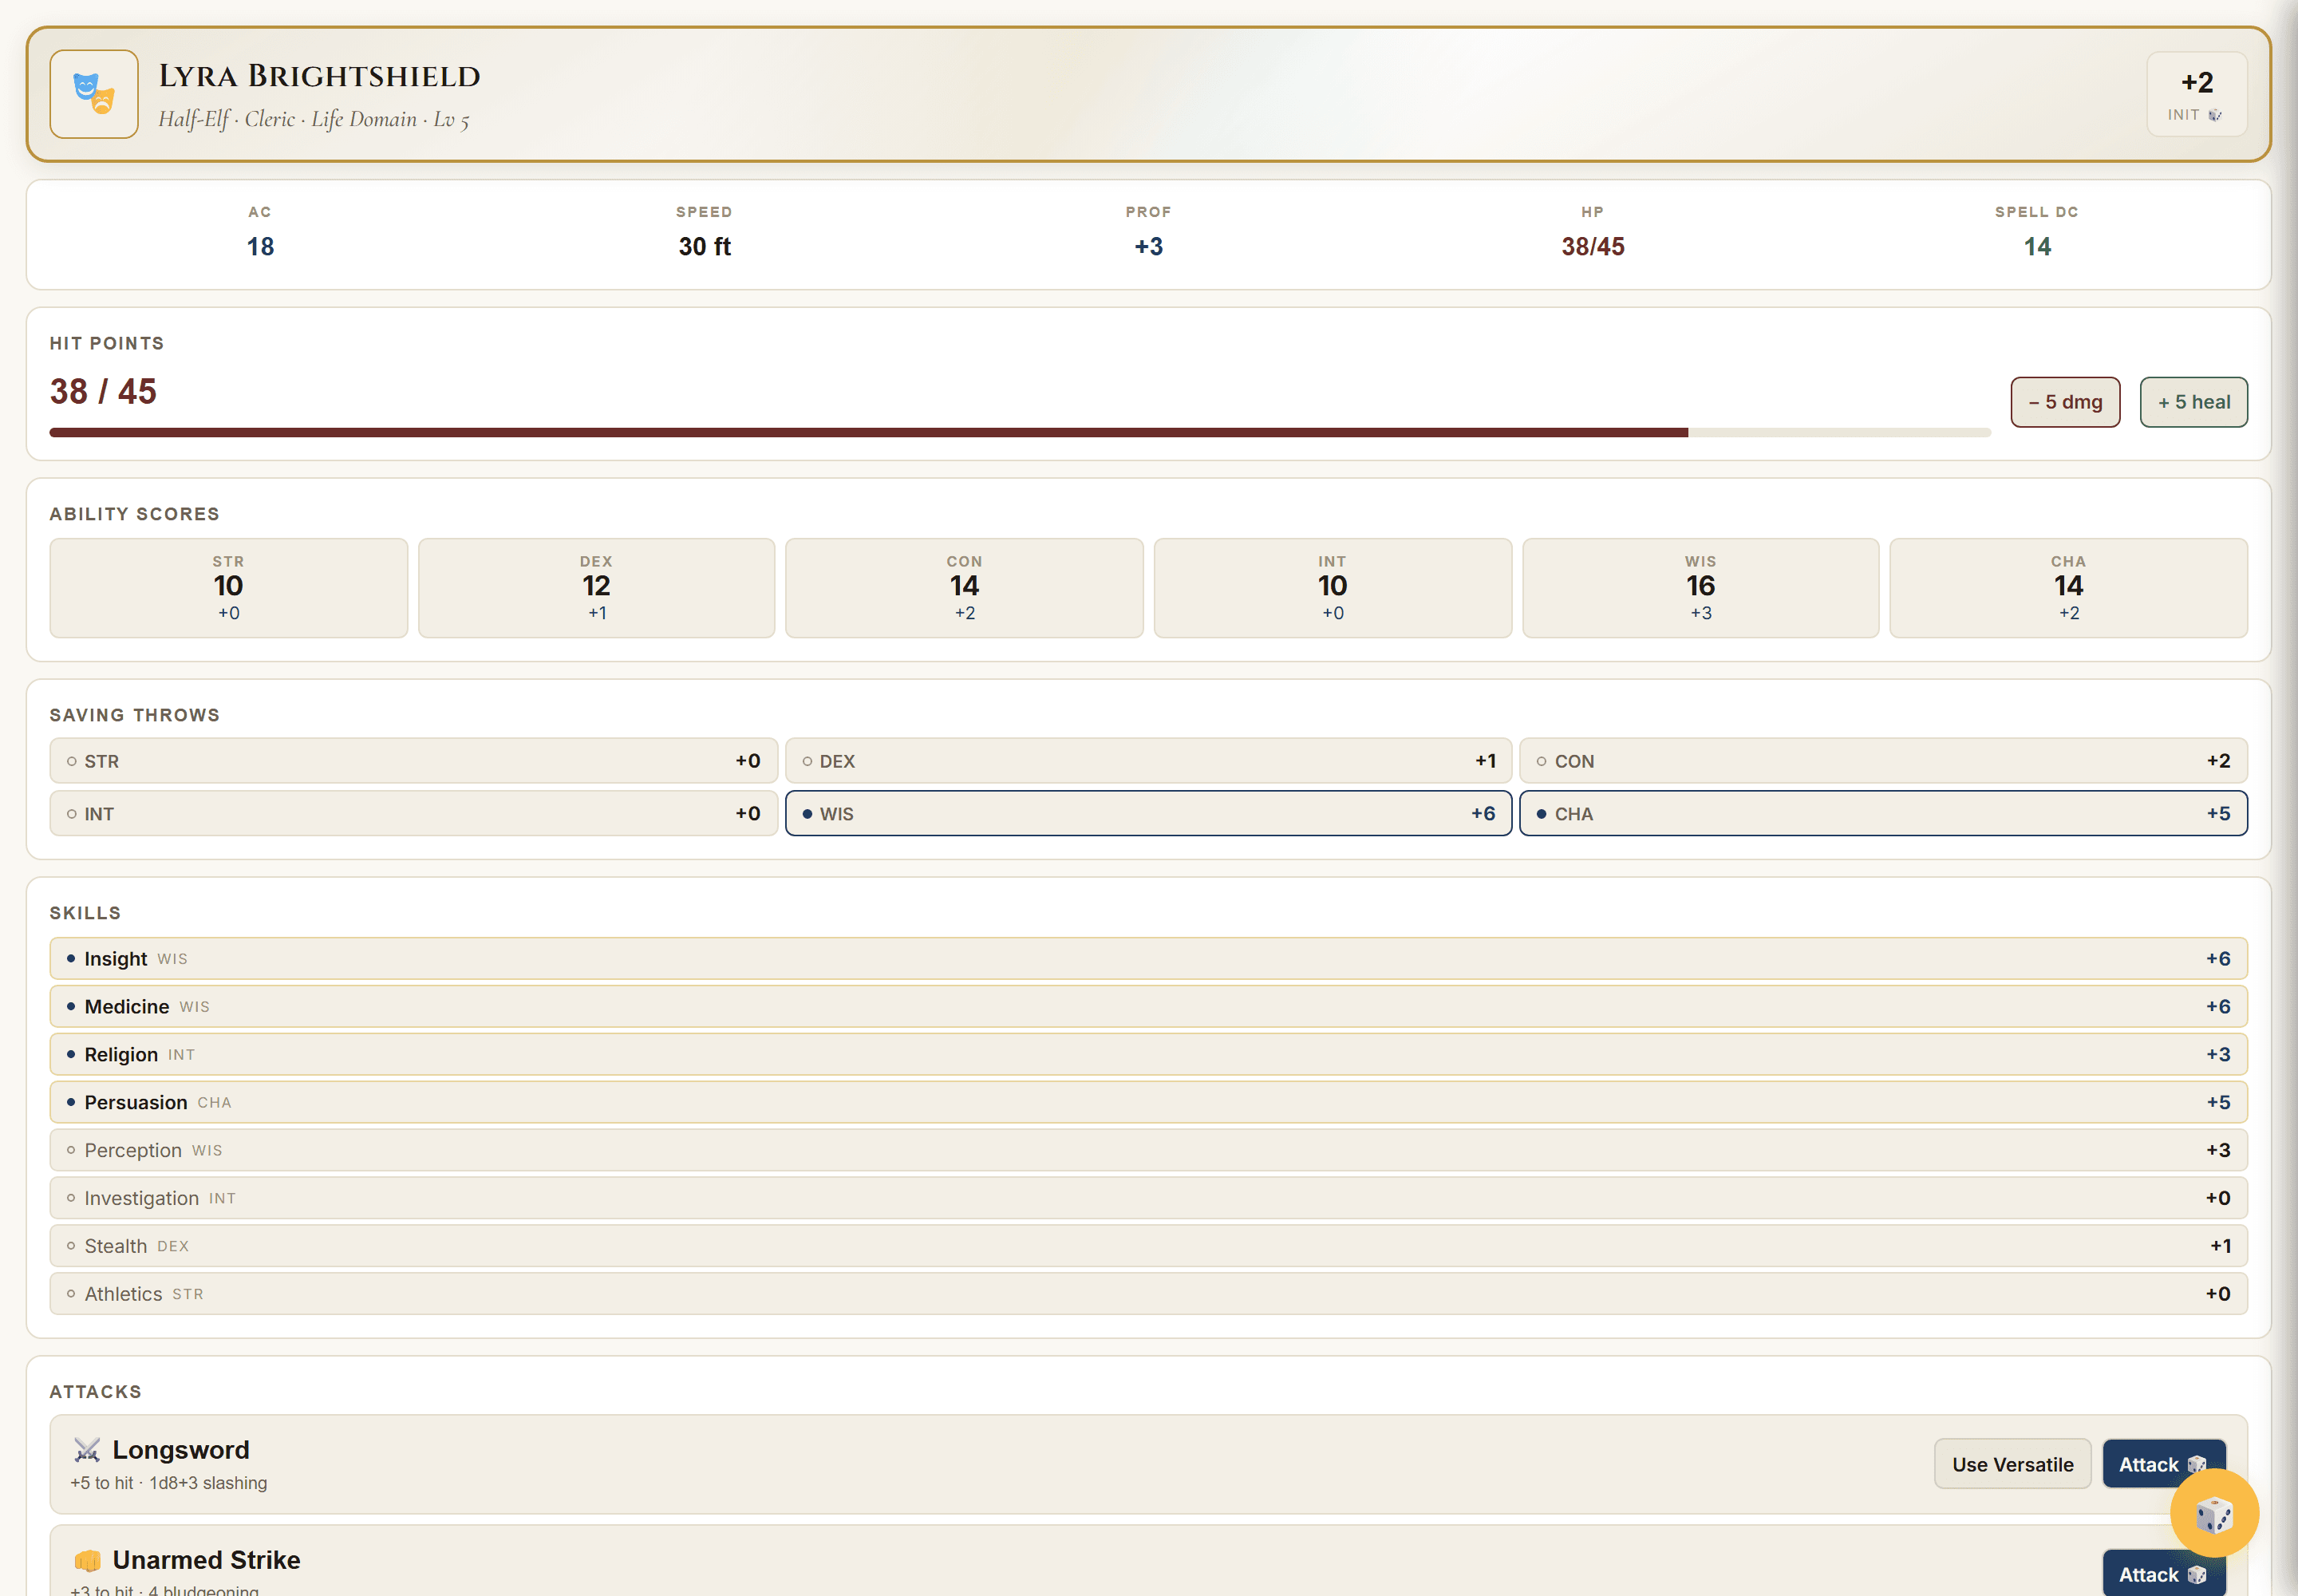Click the HP 38/45 stat in summary row

click(1593, 247)
